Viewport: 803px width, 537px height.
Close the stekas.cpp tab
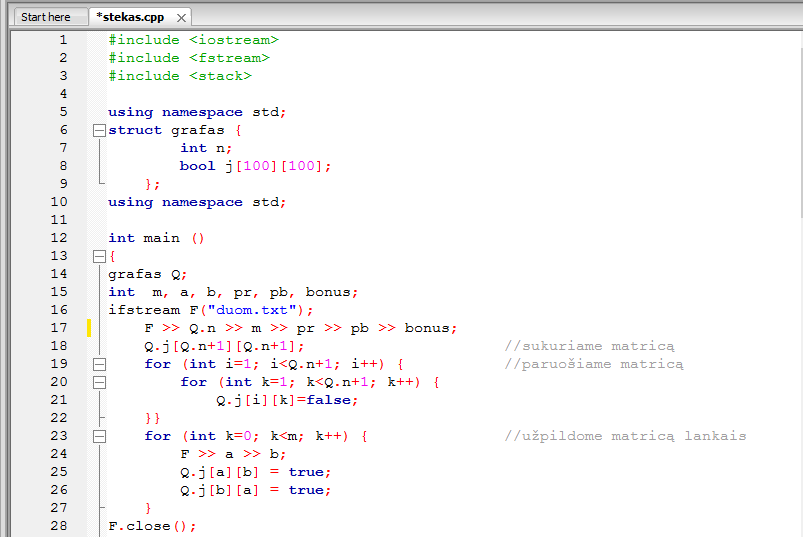181,18
